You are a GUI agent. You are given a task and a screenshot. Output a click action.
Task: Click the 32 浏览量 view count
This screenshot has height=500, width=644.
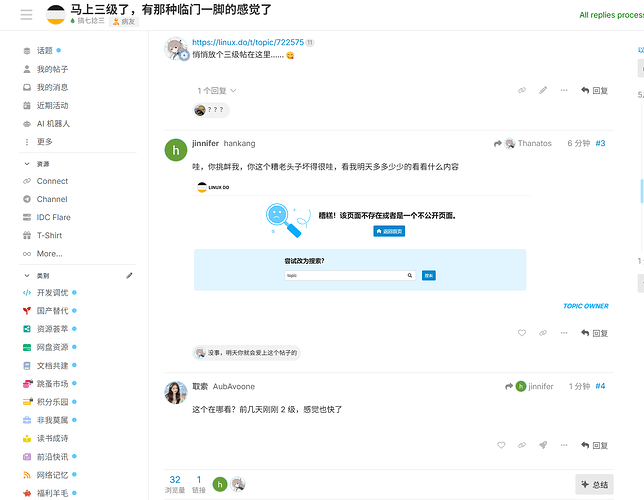(175, 484)
